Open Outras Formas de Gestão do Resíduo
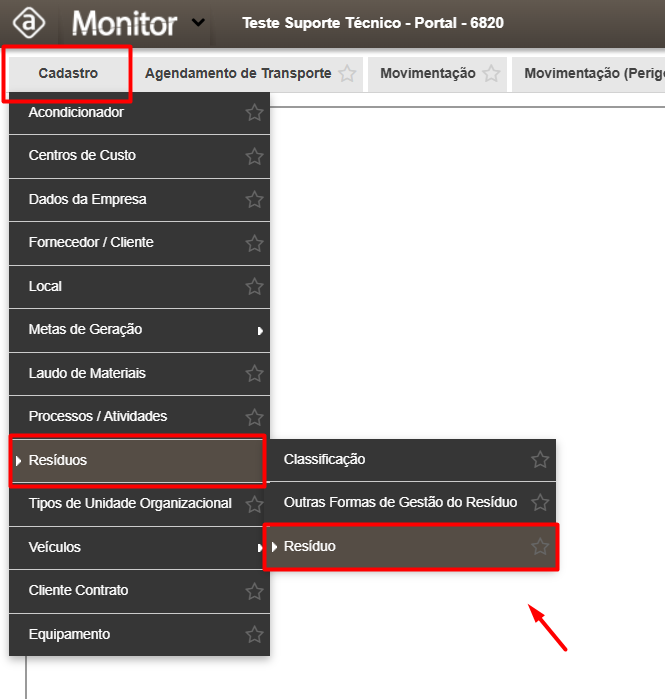Screen dimensions: 665x699 (400, 502)
